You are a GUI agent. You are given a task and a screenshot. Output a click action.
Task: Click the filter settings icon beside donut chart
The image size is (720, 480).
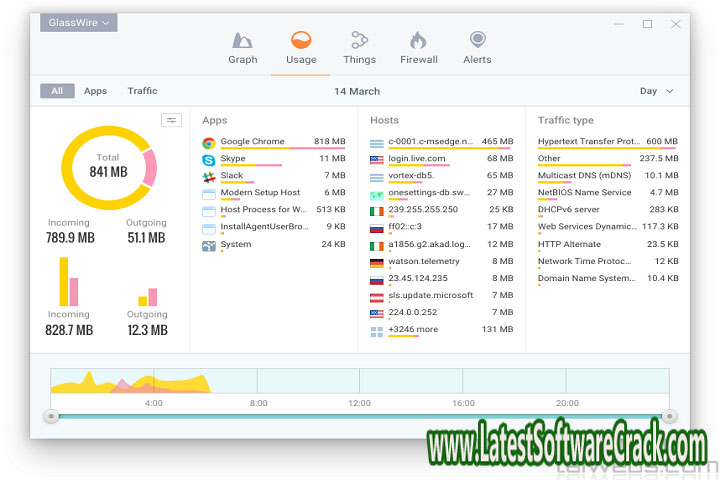pos(172,120)
